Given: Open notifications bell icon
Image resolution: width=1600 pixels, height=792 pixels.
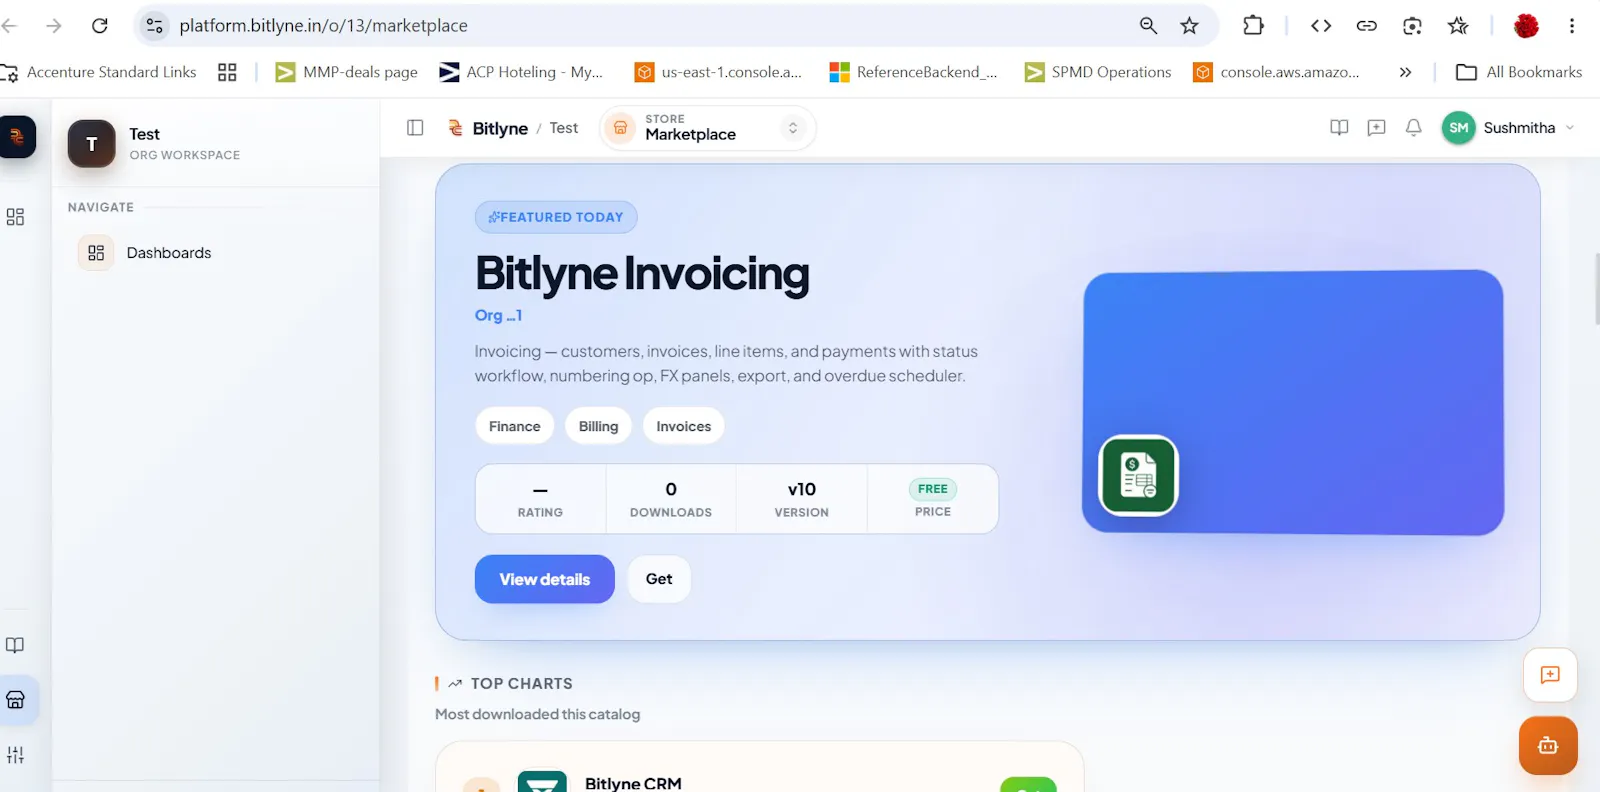Looking at the screenshot, I should (1413, 128).
